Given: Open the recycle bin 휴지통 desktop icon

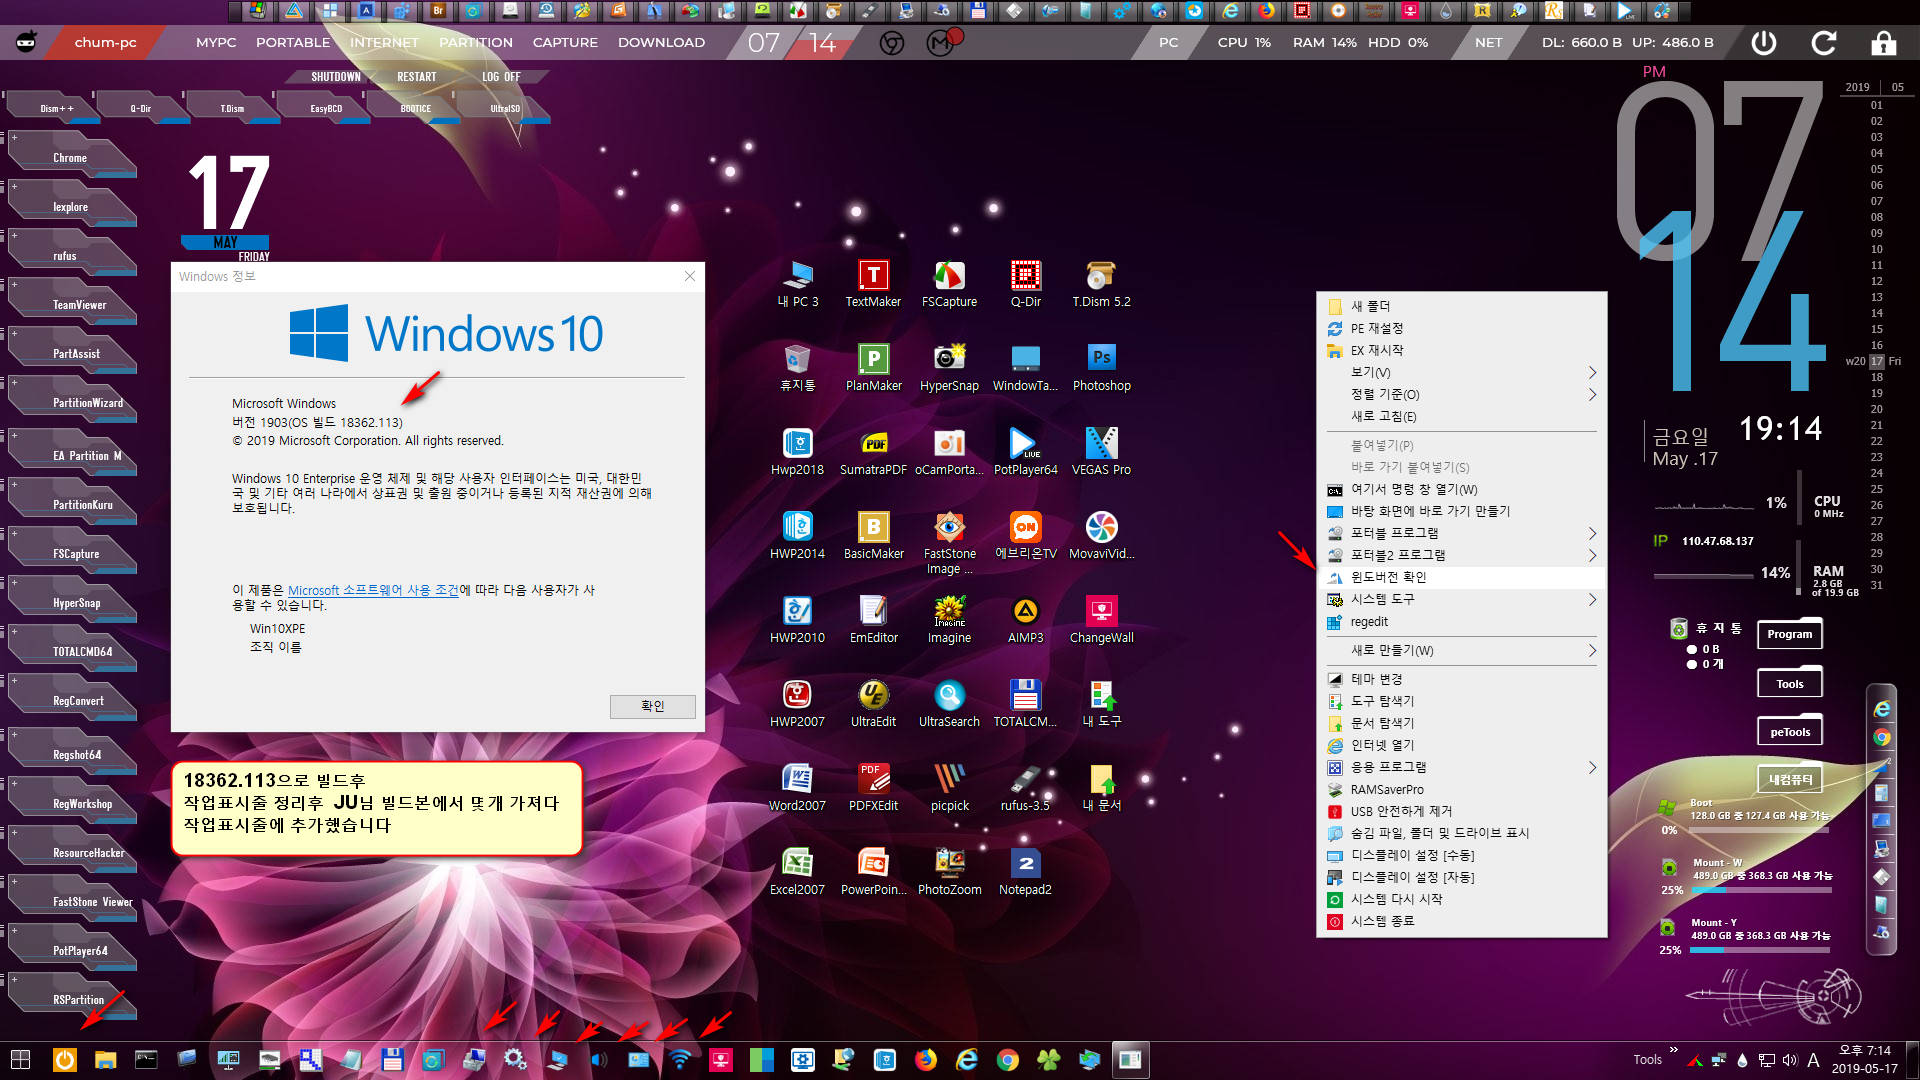Looking at the screenshot, I should pyautogui.click(x=797, y=368).
